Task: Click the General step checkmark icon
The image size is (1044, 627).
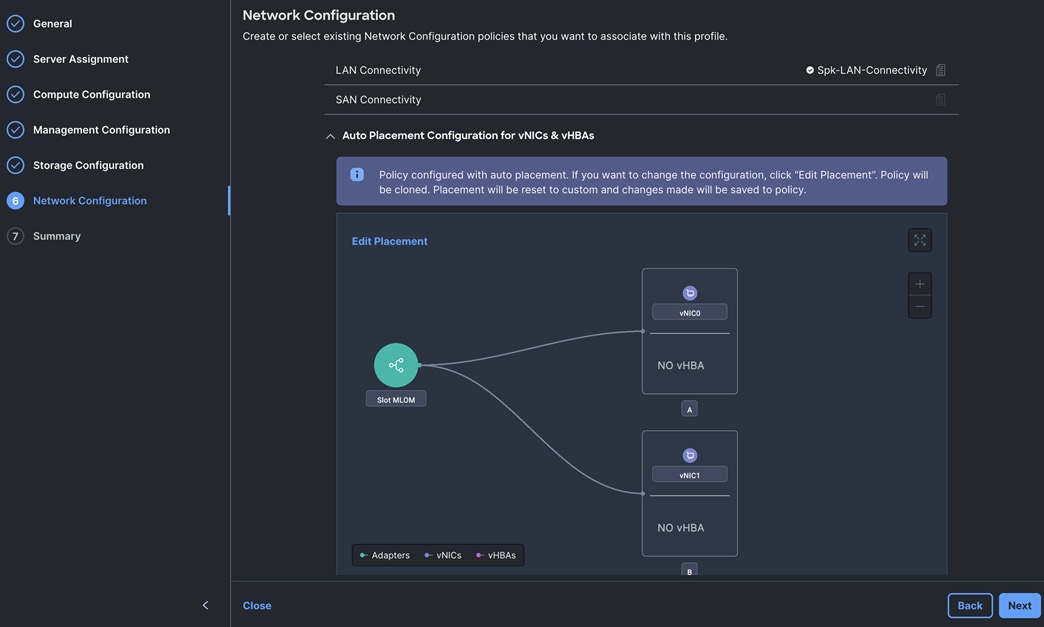Action: point(15,23)
